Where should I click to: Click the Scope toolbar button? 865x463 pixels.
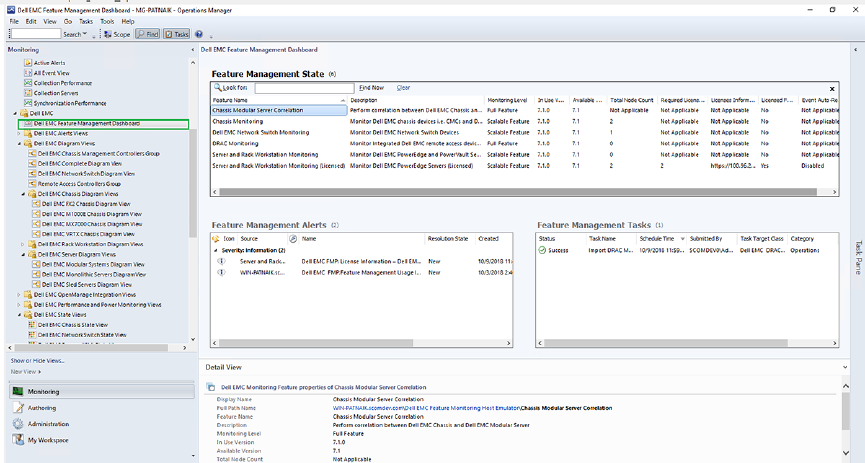[117, 34]
